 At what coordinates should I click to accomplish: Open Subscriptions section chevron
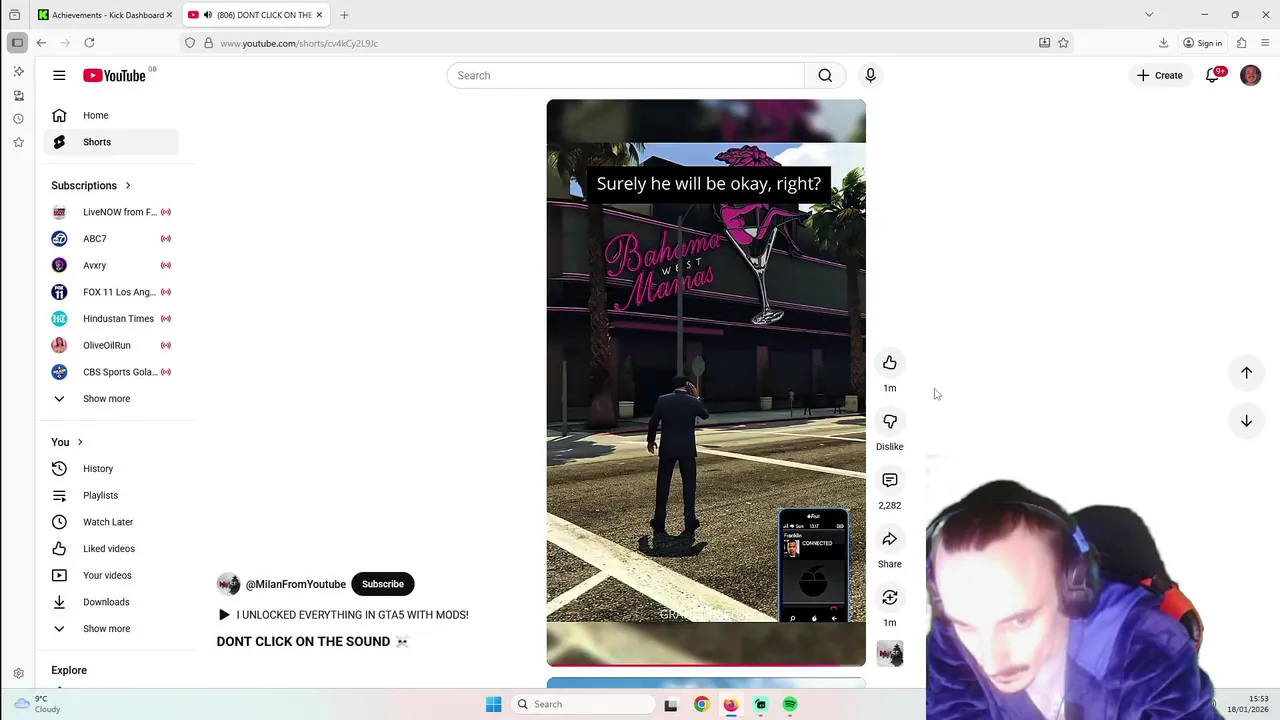(128, 185)
